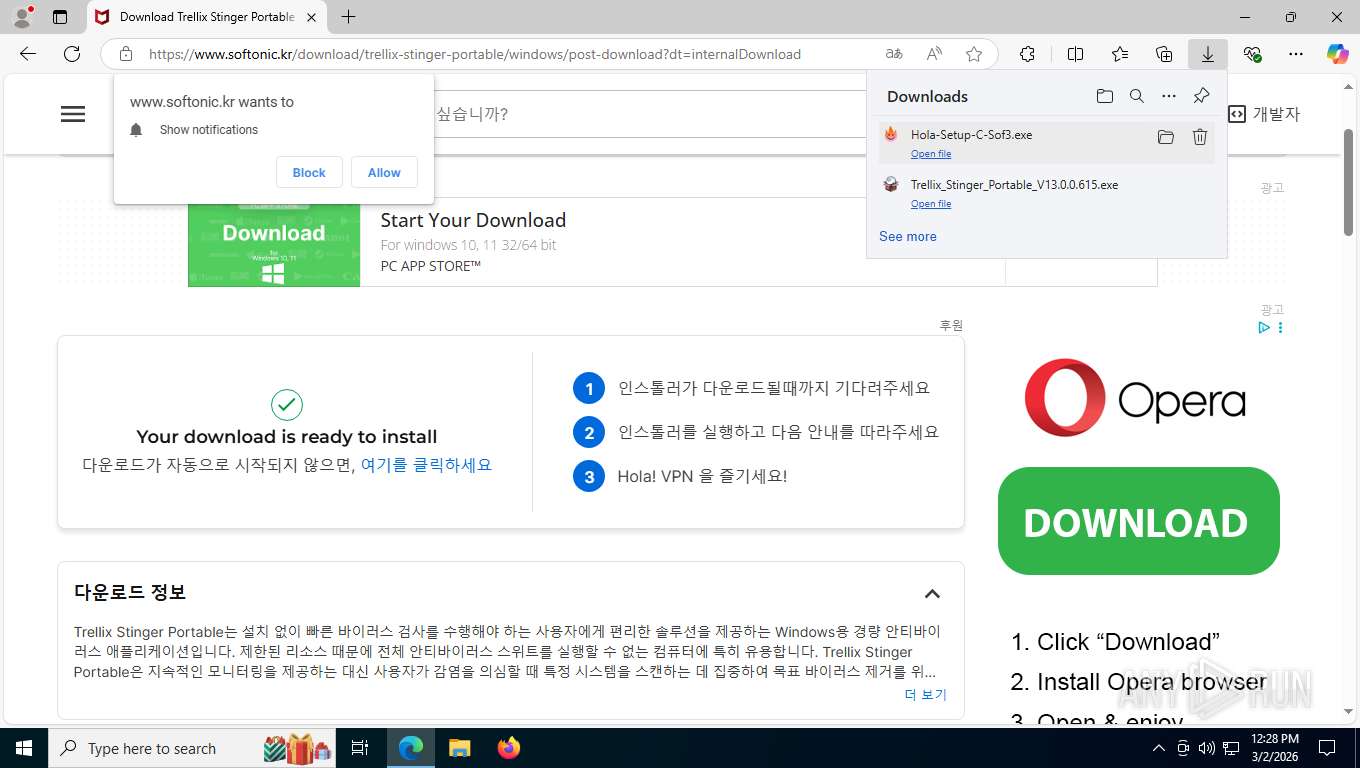
Task: Open Browser essentials heart icon
Action: (x=1252, y=54)
